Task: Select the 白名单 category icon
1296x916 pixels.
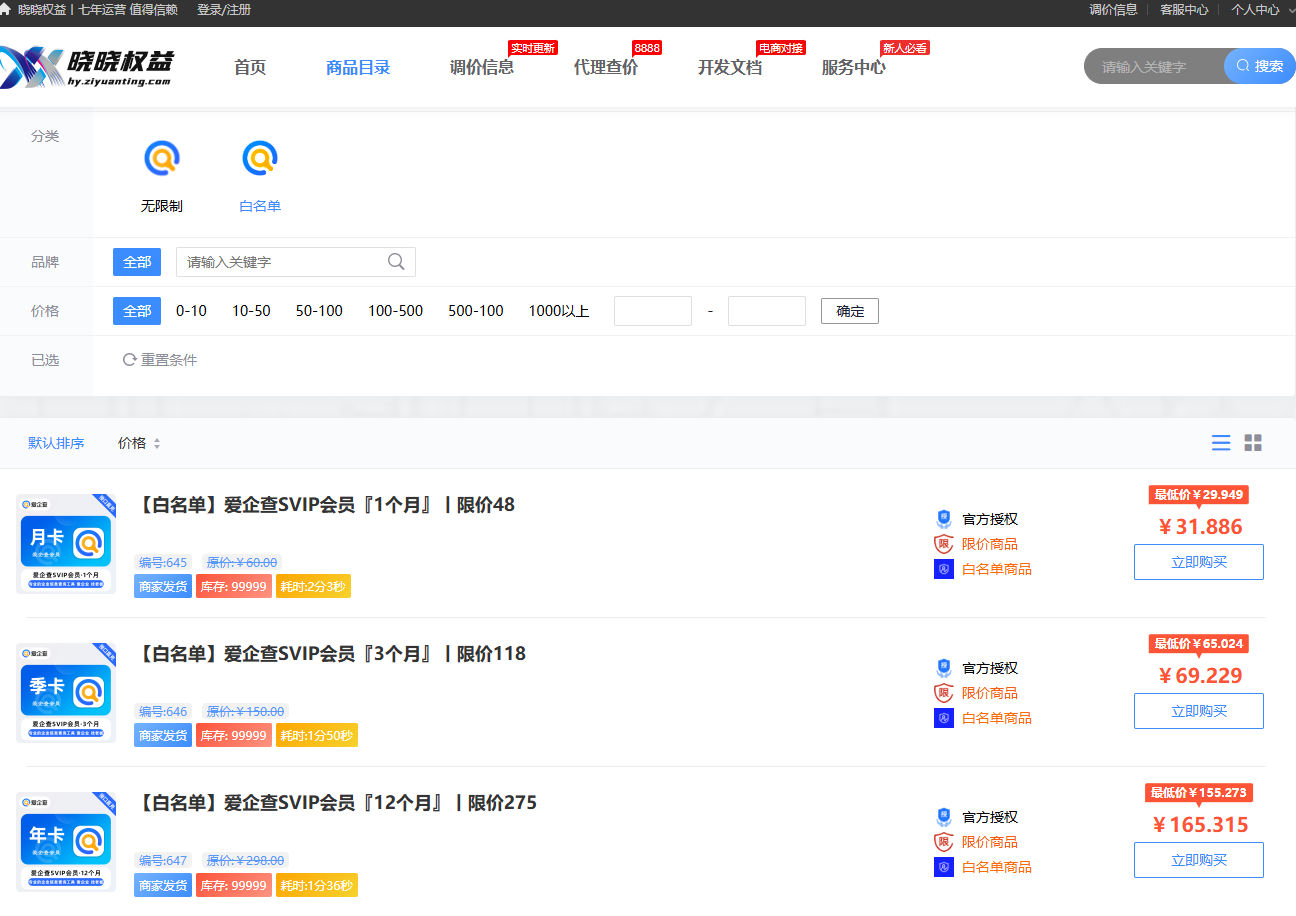Action: pyautogui.click(x=260, y=158)
